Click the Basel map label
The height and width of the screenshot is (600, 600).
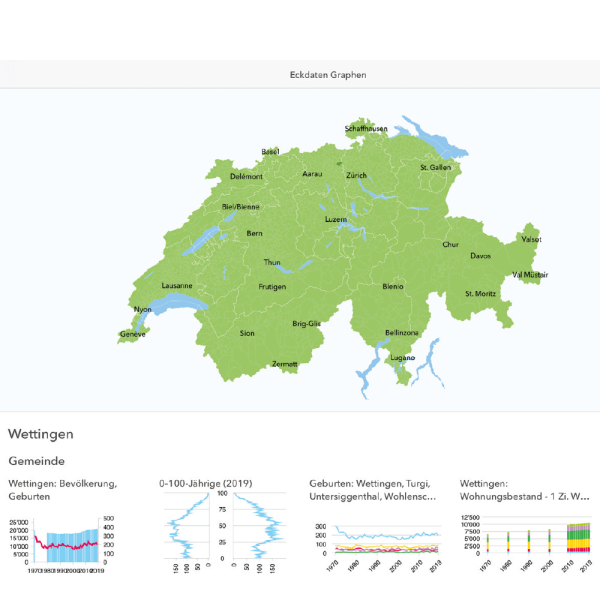270,152
